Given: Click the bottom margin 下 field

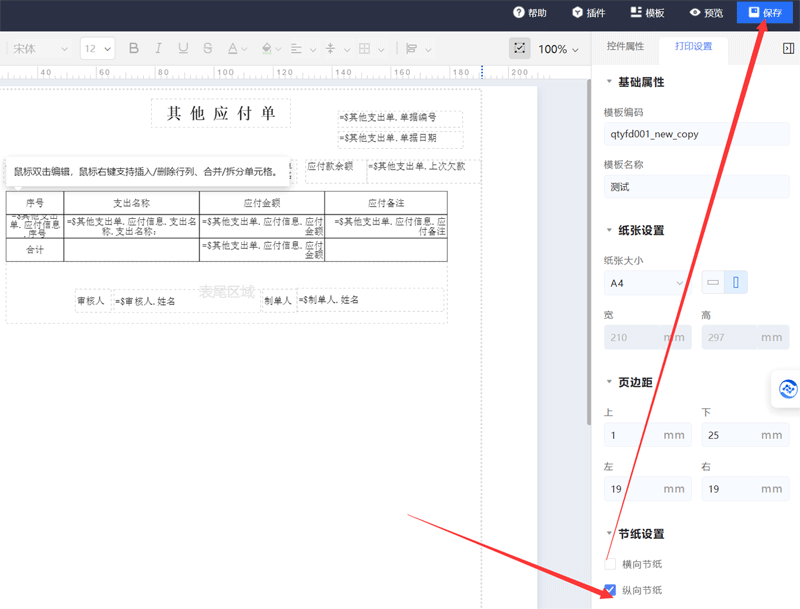Looking at the screenshot, I should click(x=745, y=435).
